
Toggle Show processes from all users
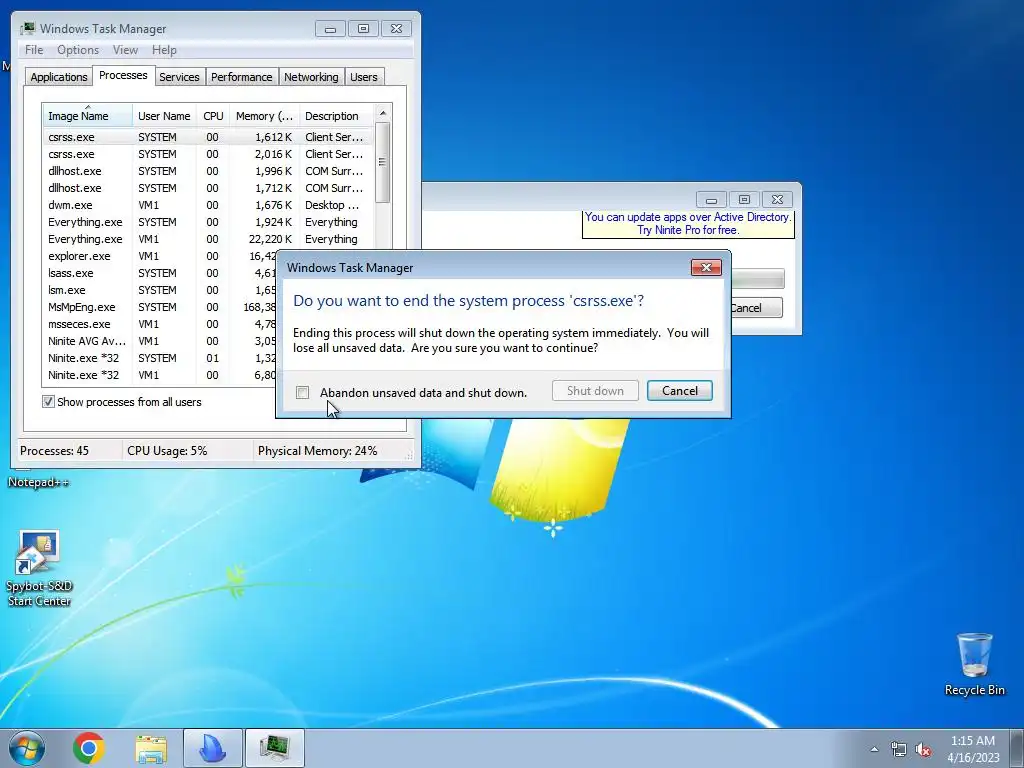point(48,402)
